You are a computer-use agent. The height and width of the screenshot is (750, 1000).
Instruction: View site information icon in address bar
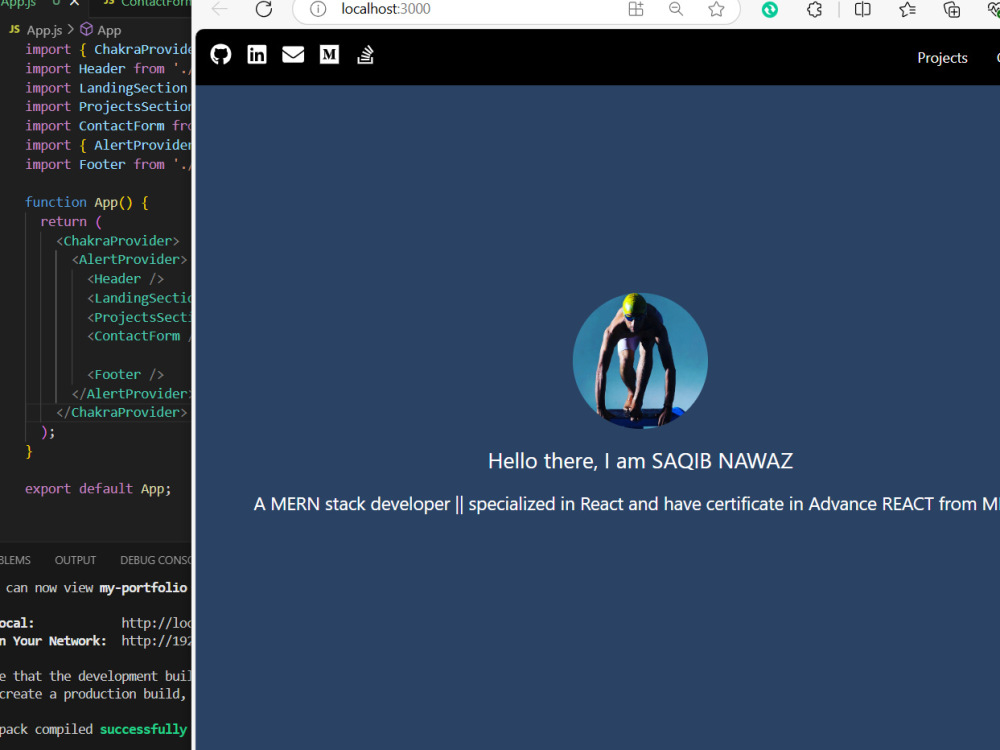(x=318, y=9)
